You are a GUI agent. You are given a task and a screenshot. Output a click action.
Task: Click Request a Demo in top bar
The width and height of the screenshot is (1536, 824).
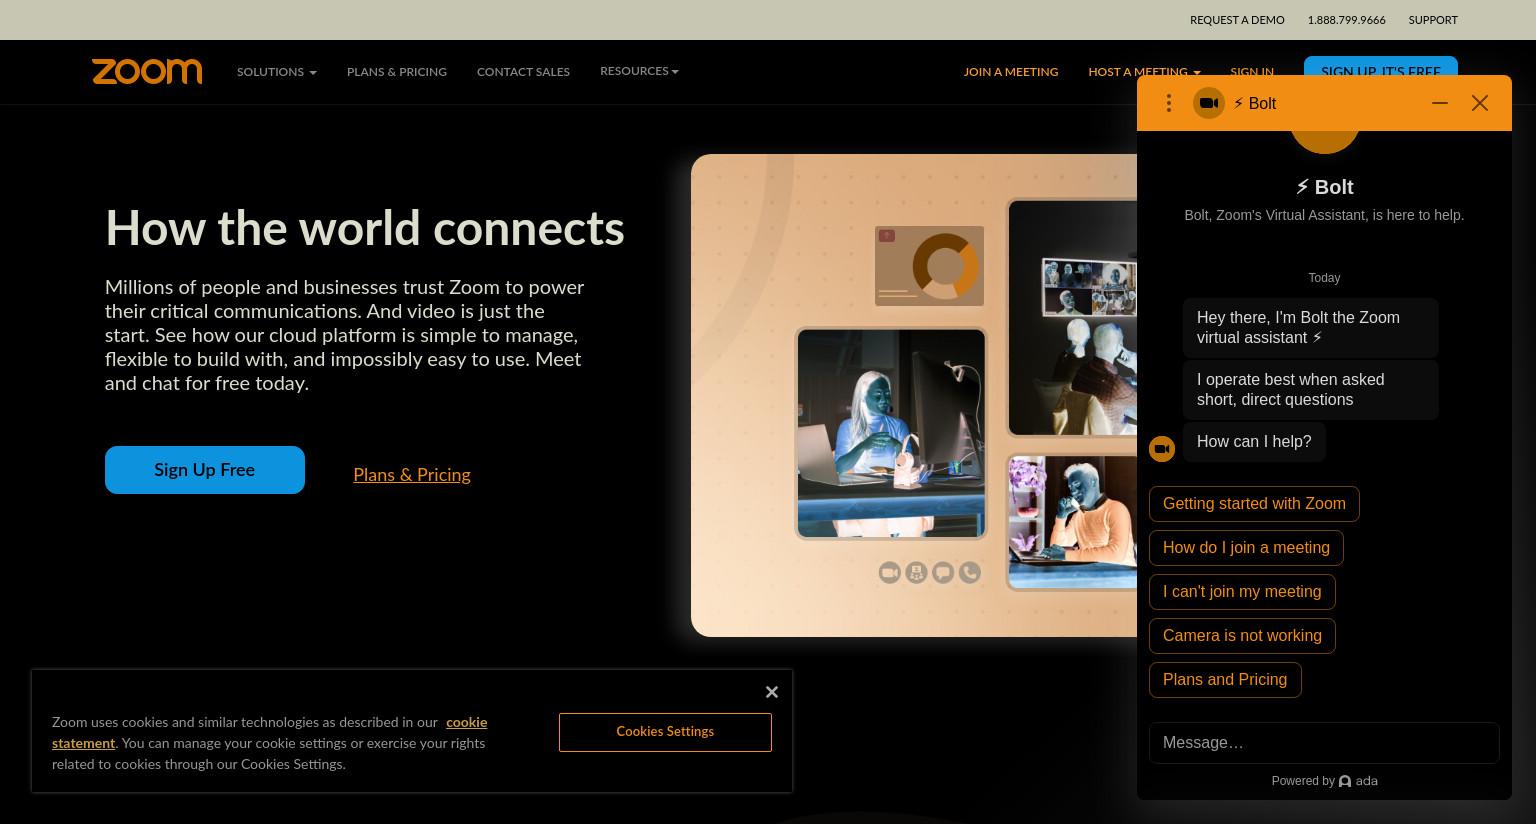1237,20
